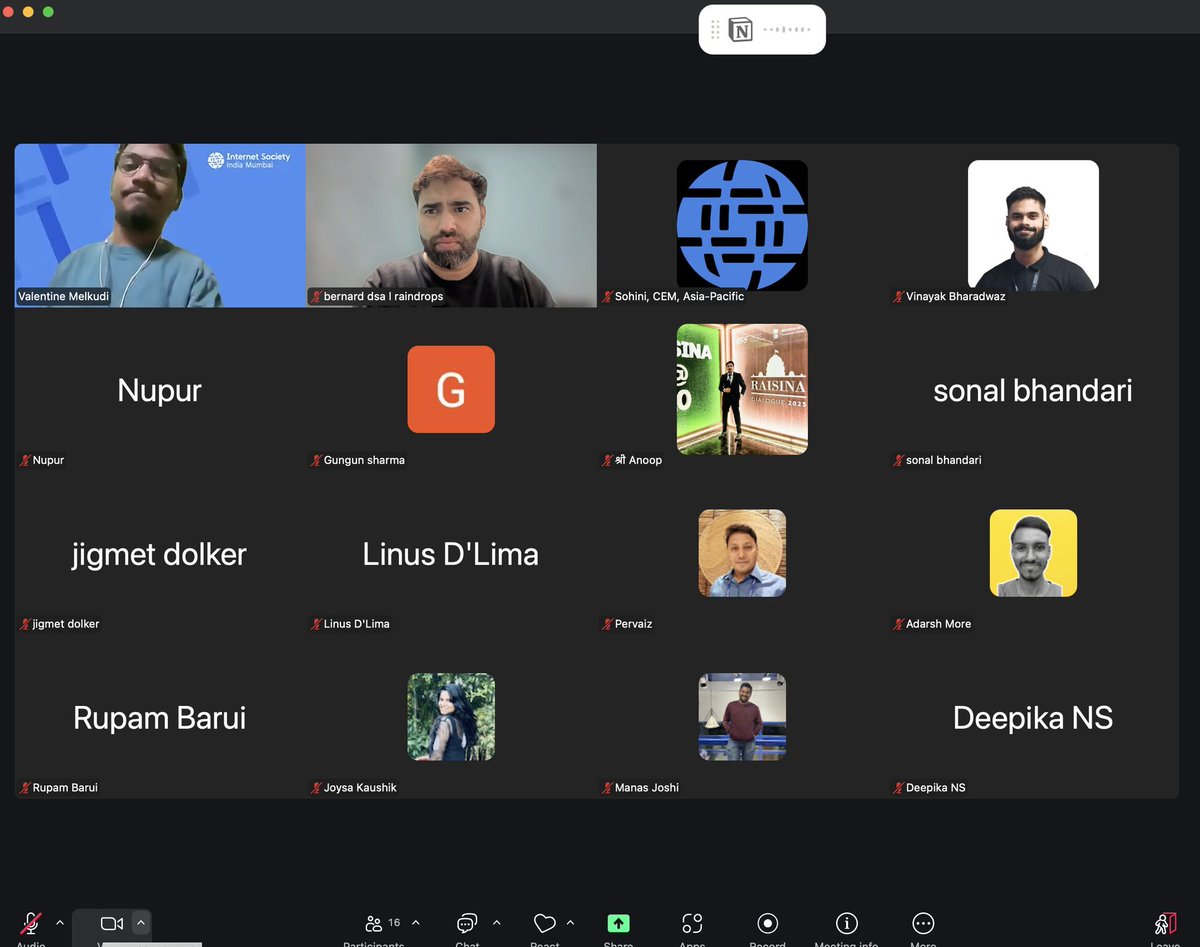Start recording the meeting
The height and width of the screenshot is (947, 1200).
768,923
